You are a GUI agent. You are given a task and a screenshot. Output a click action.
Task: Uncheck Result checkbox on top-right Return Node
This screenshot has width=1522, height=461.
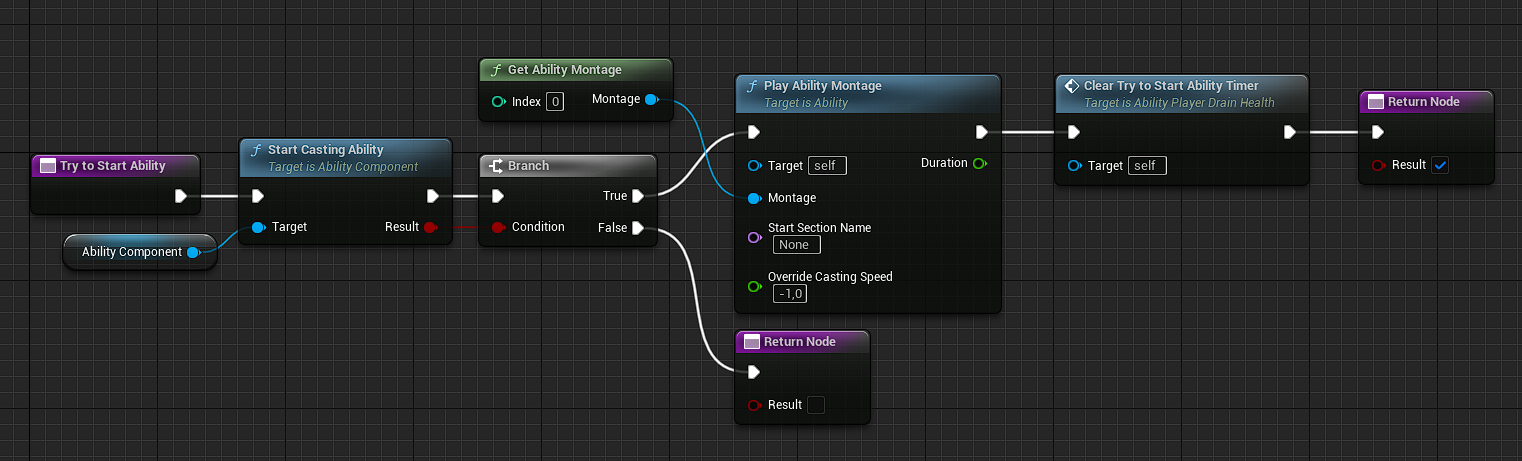(1440, 165)
